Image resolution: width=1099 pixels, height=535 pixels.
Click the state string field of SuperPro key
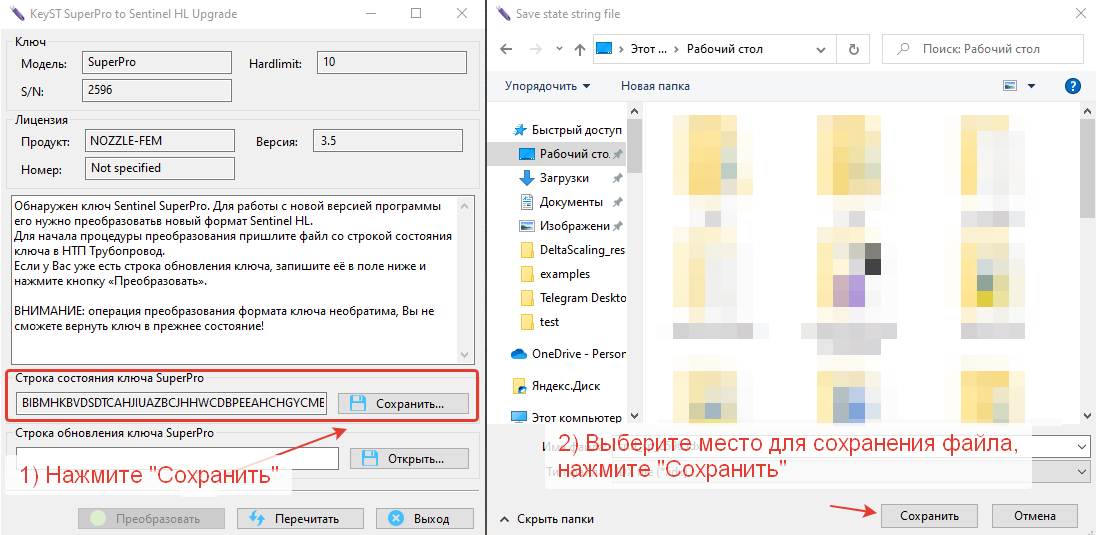[x=171, y=403]
